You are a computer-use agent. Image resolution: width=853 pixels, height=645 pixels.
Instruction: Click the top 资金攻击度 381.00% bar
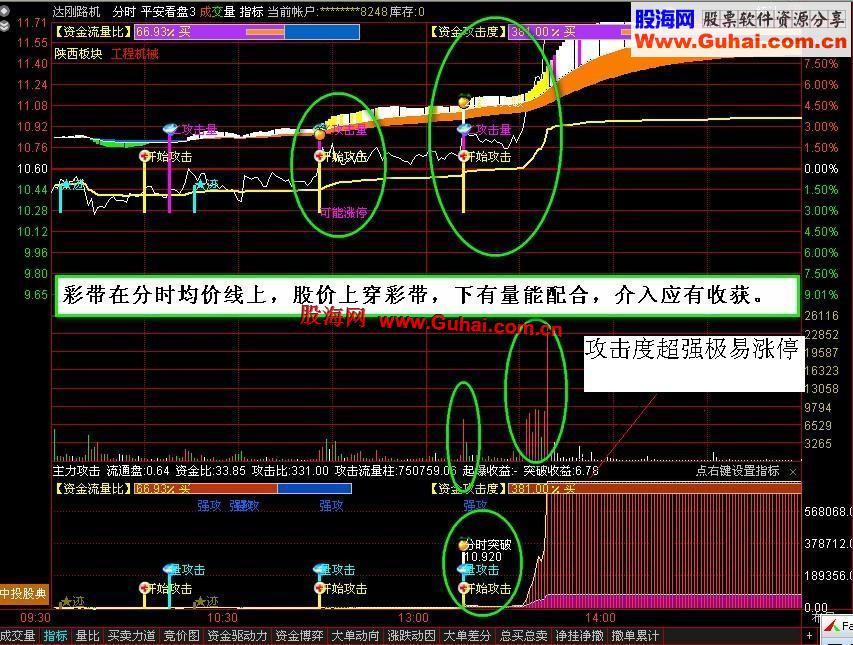click(570, 32)
